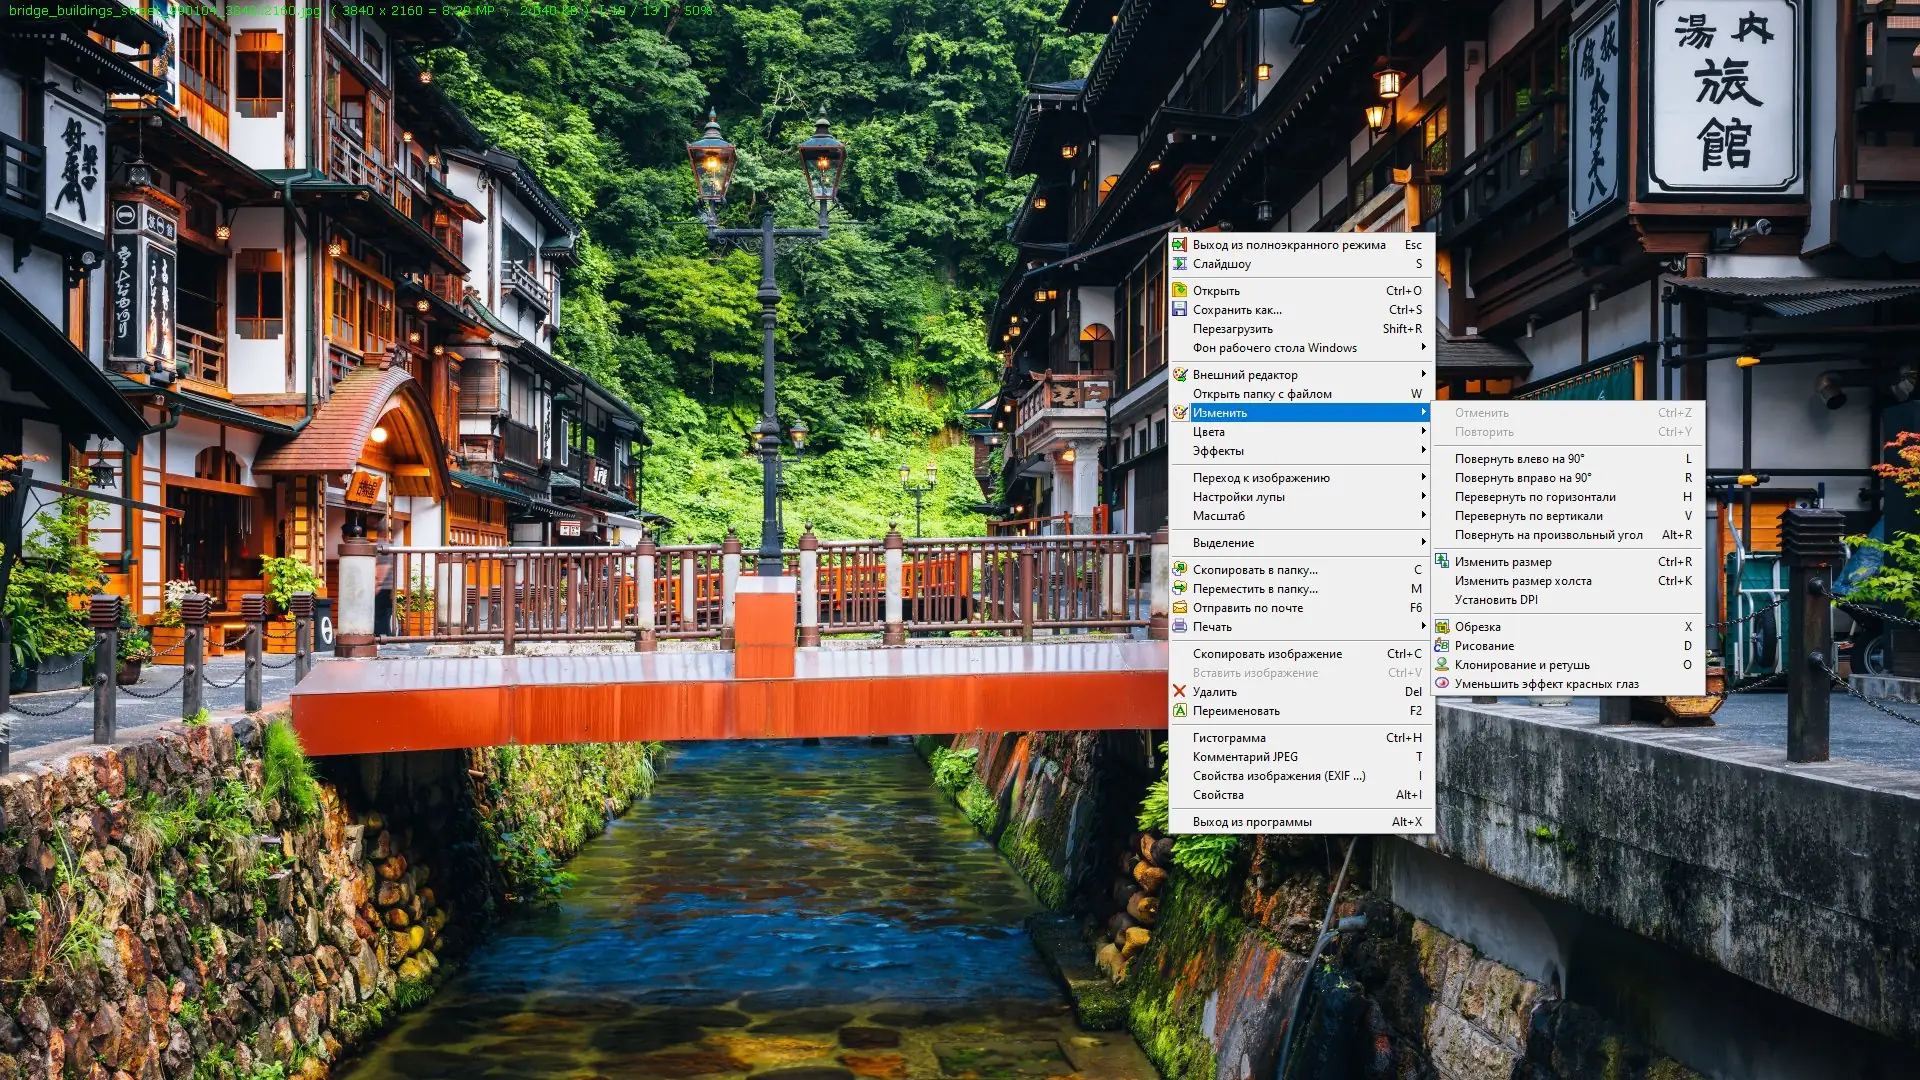Expand the Цвета submenu arrow
Viewport: 1920px width, 1080px height.
(x=1423, y=432)
